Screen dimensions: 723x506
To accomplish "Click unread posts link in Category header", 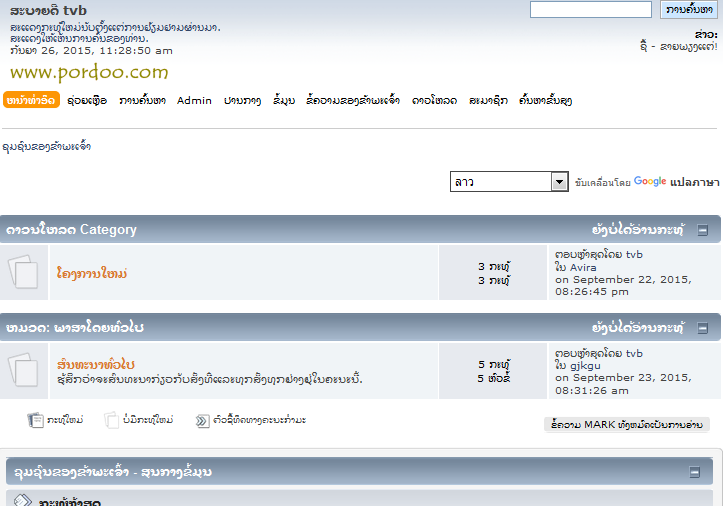I will click(x=638, y=229).
